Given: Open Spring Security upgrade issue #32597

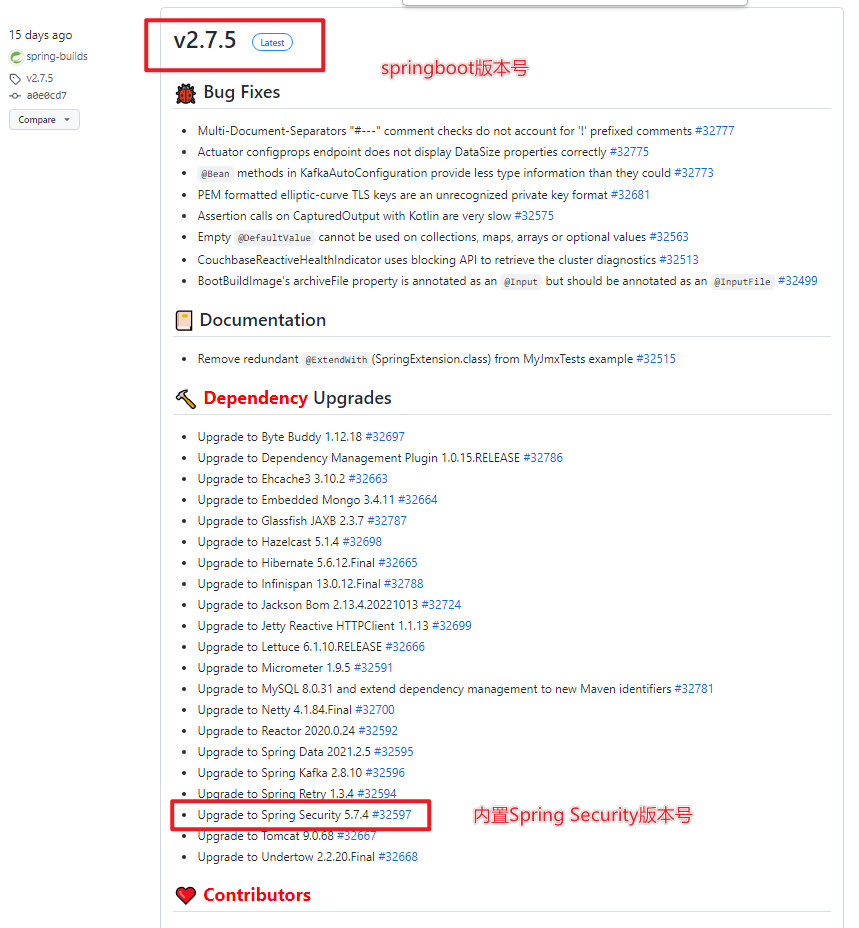Looking at the screenshot, I should [392, 815].
